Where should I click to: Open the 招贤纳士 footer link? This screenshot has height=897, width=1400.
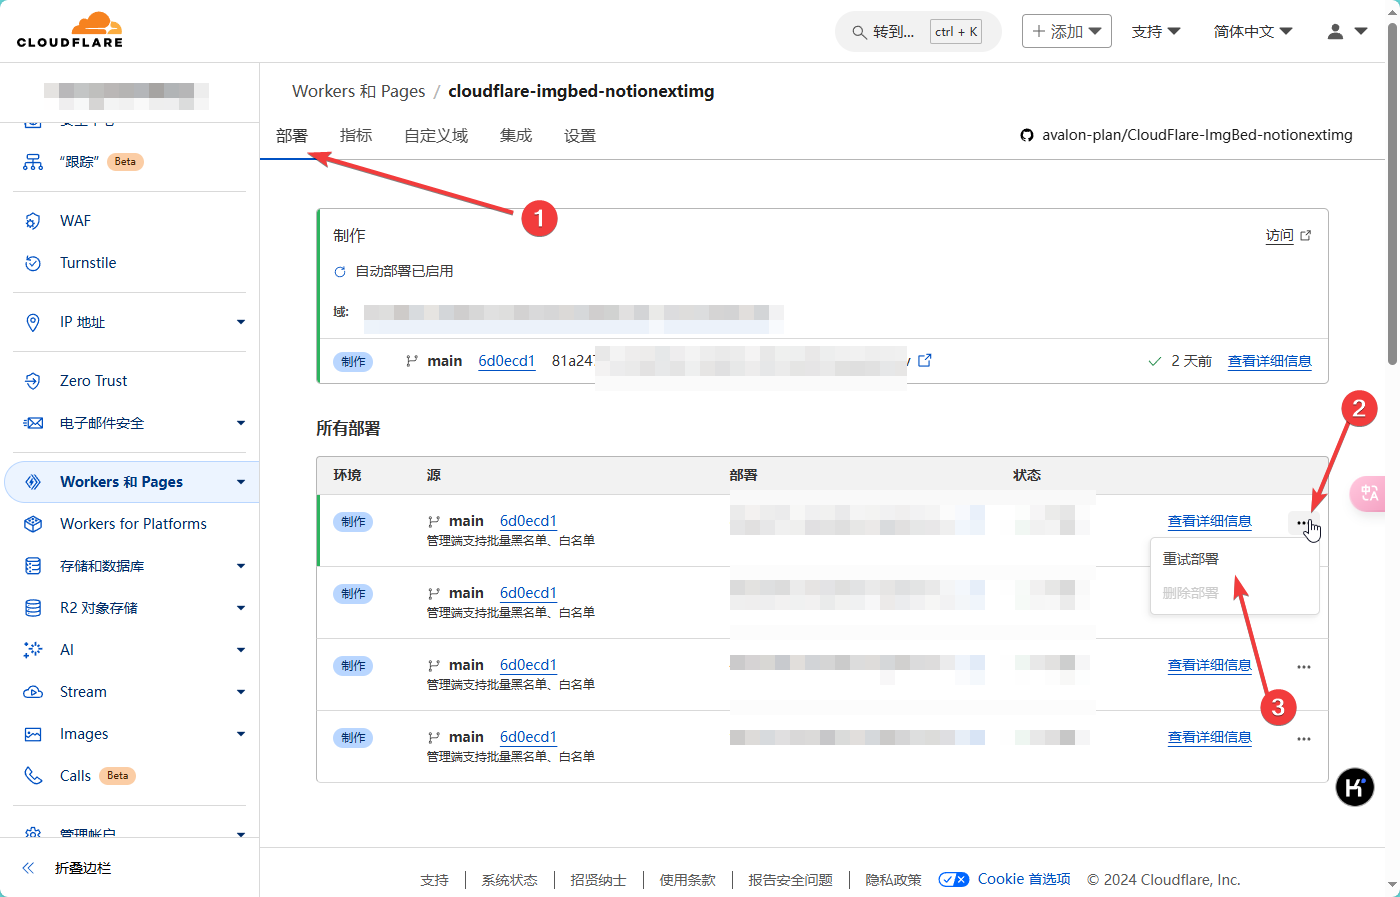pyautogui.click(x=599, y=880)
